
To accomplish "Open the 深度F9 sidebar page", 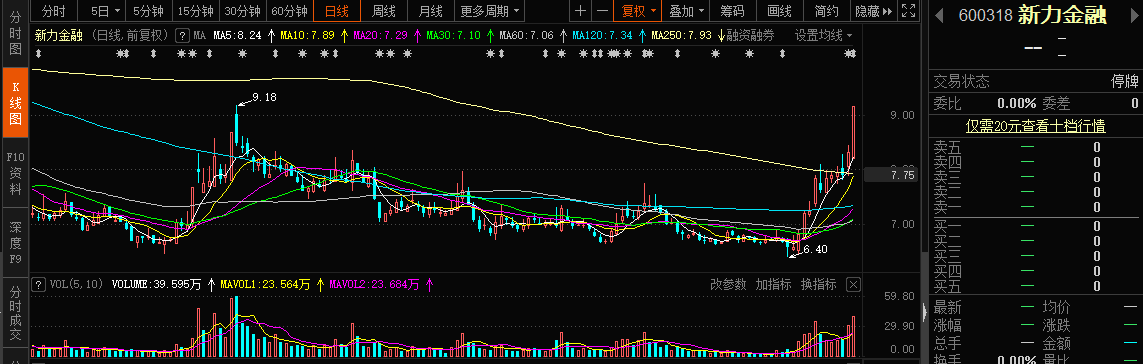I will click(x=15, y=241).
